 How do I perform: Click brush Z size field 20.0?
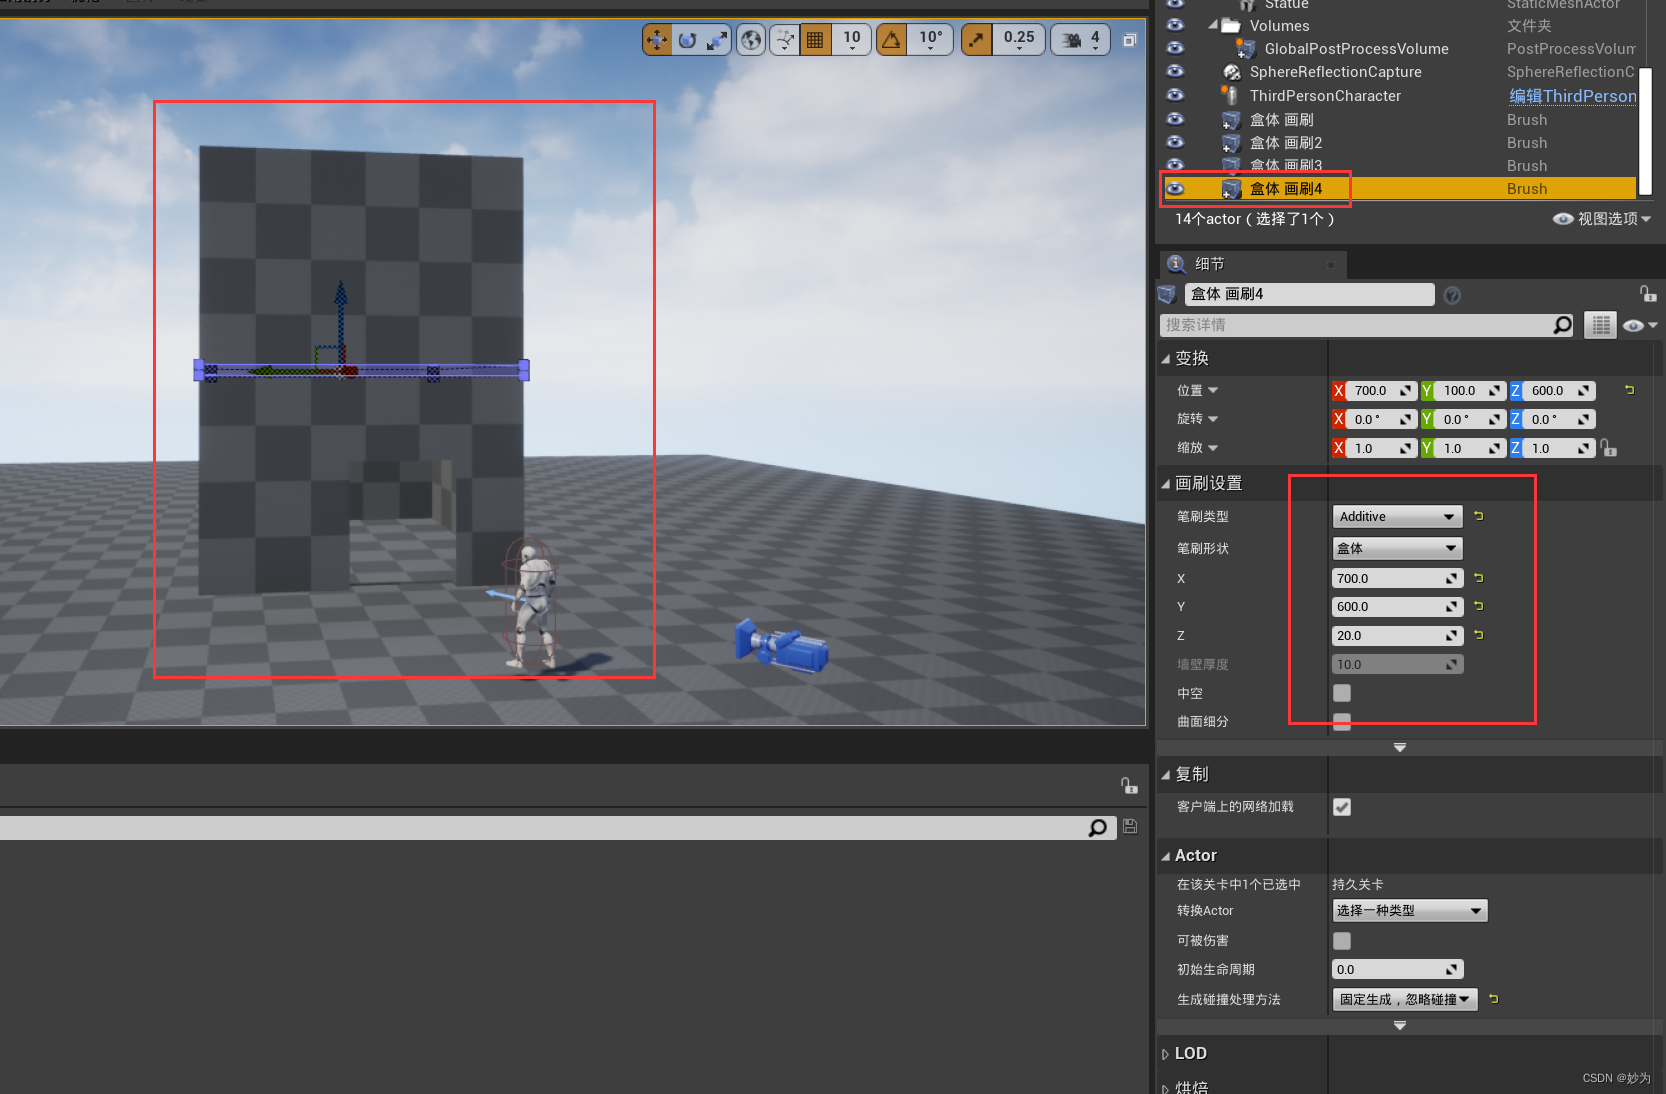[1397, 635]
